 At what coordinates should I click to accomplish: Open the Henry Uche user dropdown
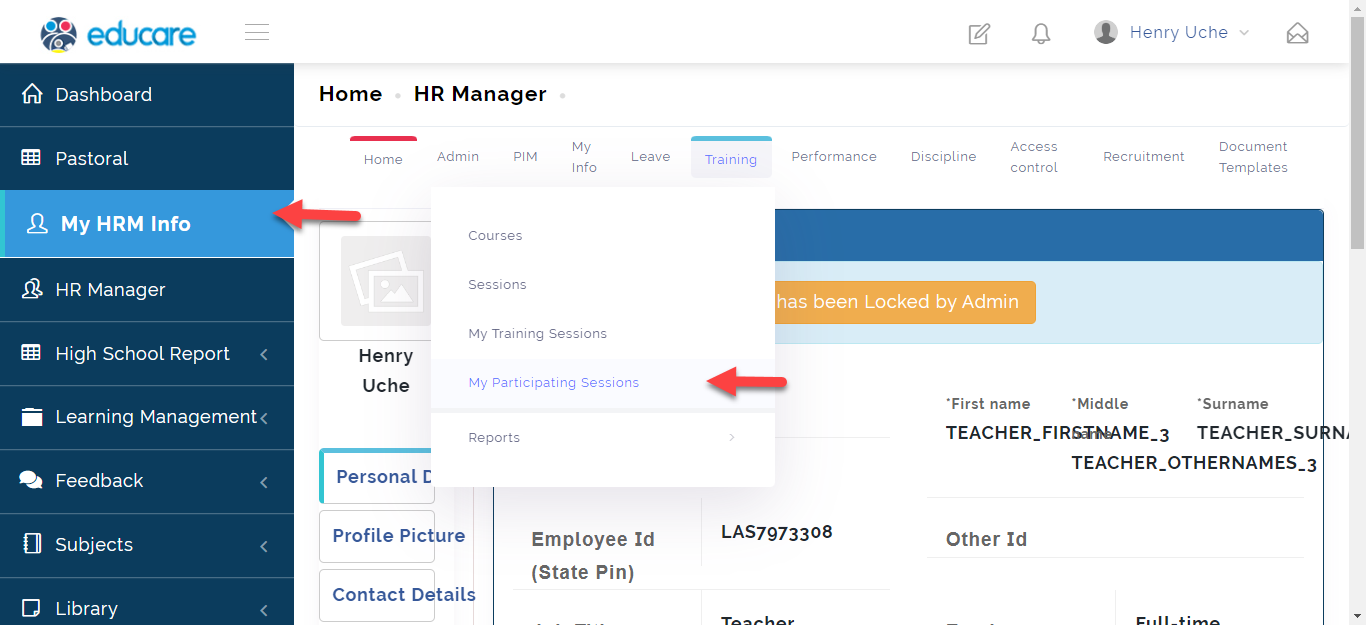coord(1172,32)
